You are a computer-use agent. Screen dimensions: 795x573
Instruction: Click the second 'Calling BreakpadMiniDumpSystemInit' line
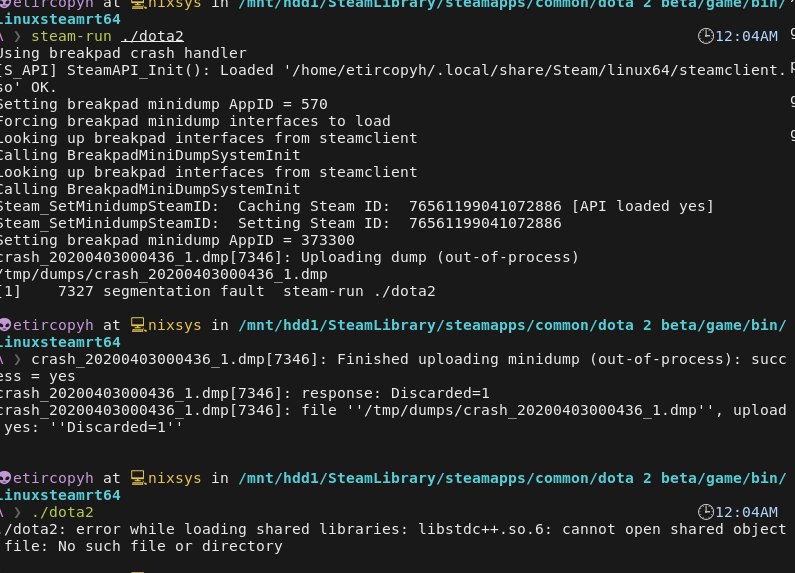pyautogui.click(x=150, y=190)
